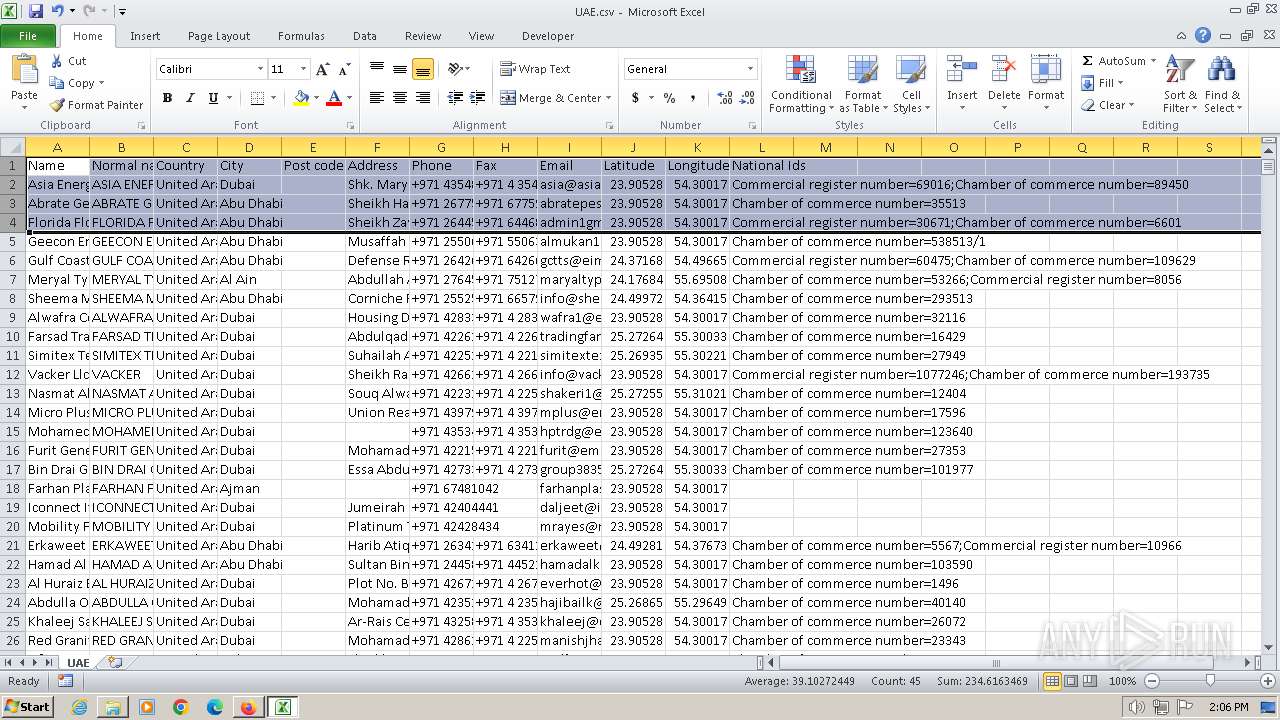Activate the Format Painter brush
Screen dimensions: 1280x720
click(97, 105)
